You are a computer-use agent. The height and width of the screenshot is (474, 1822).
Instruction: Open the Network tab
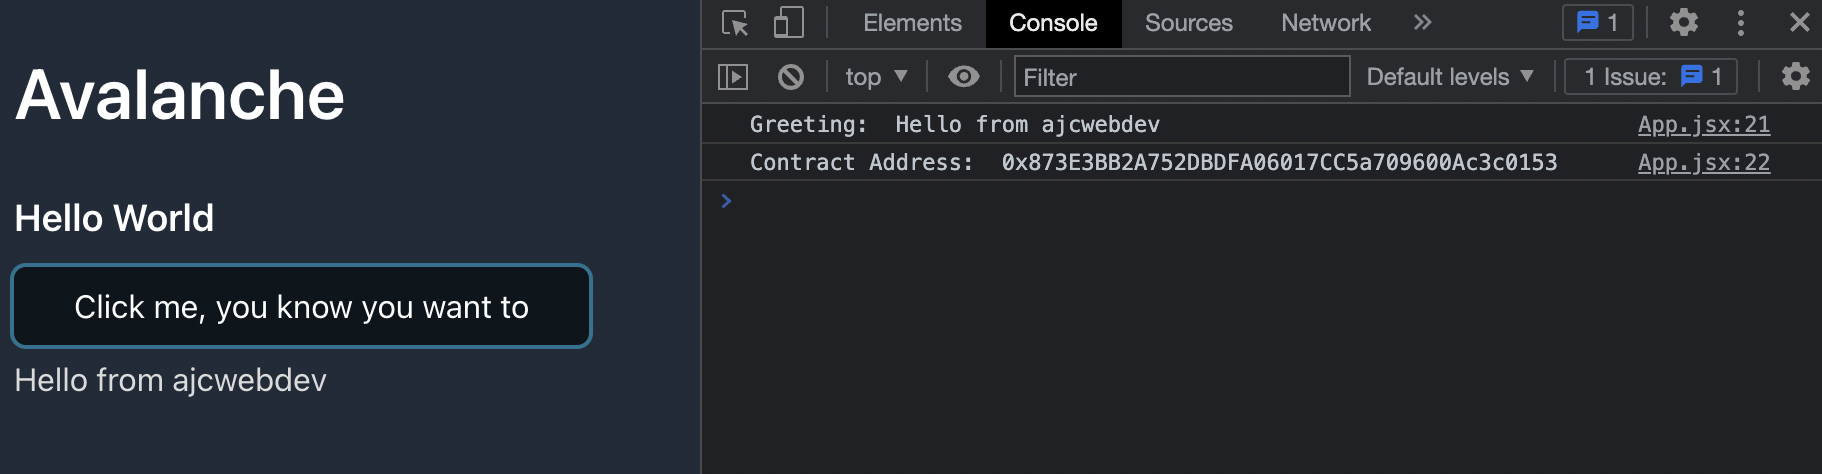(1326, 23)
